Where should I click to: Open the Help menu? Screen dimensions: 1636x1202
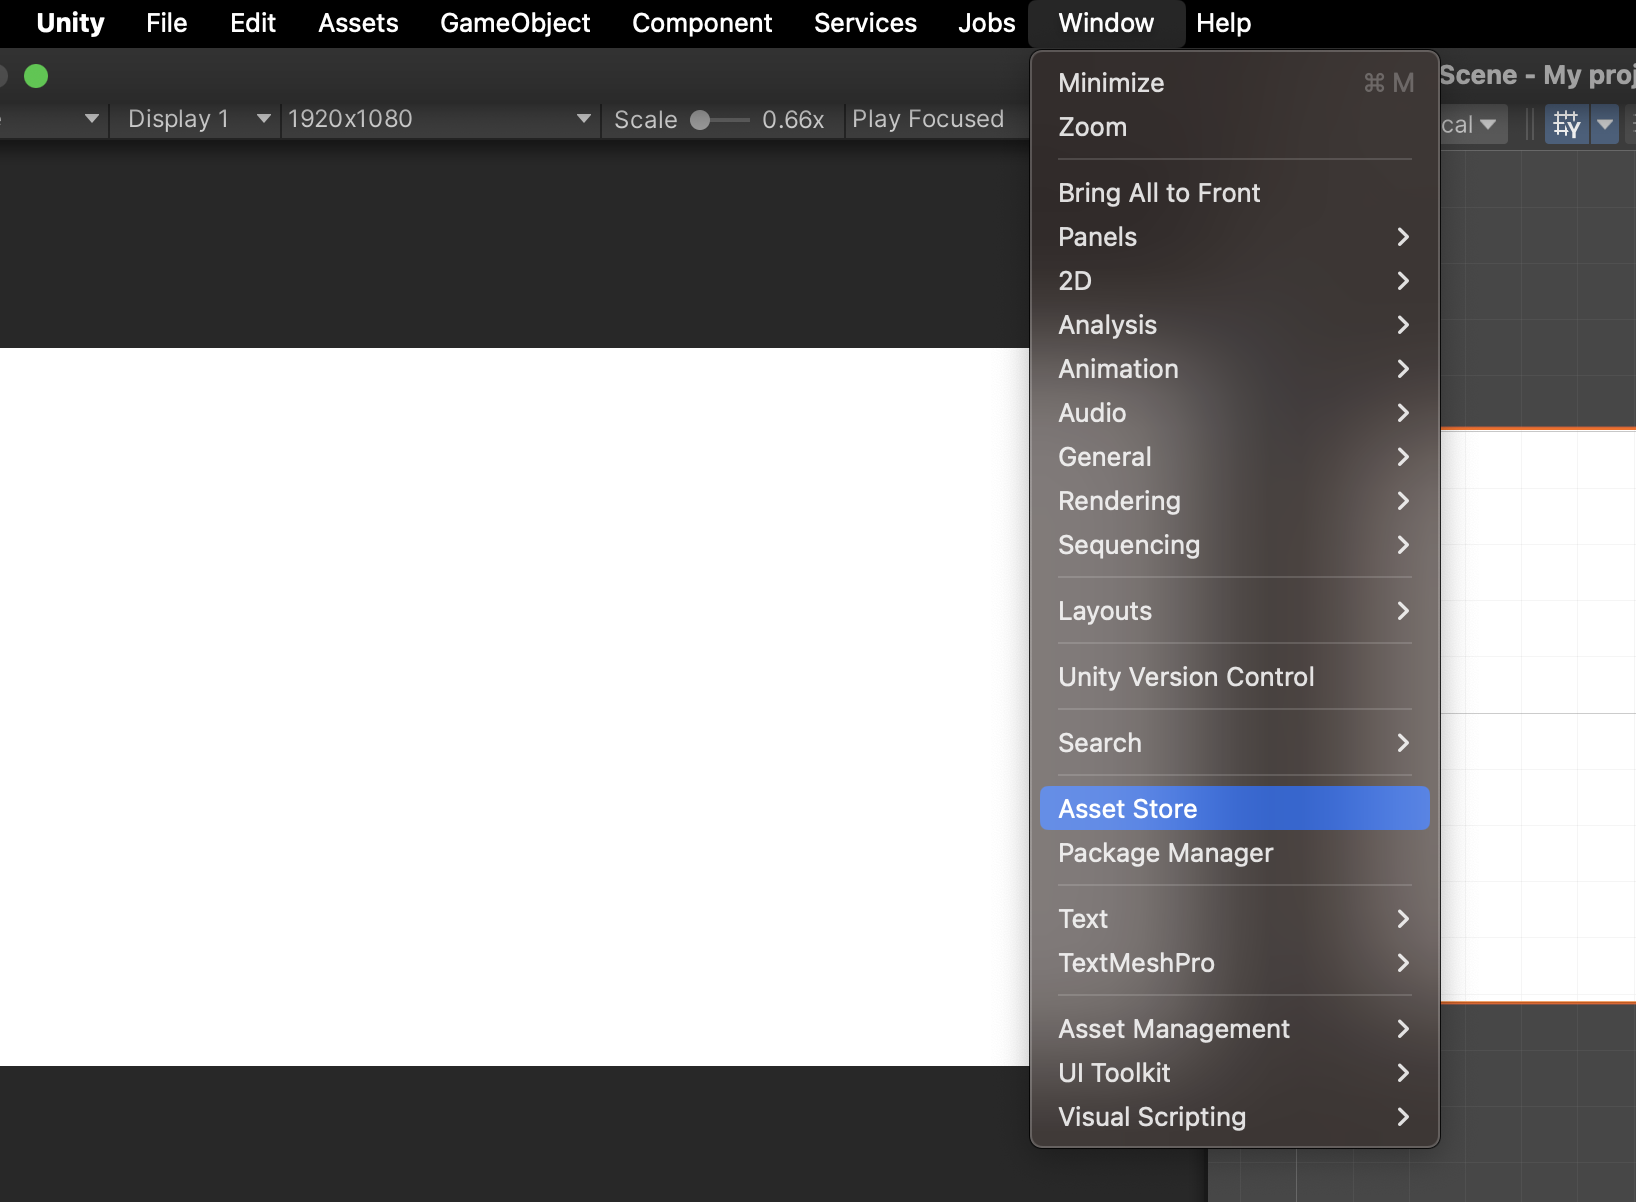pos(1223,23)
